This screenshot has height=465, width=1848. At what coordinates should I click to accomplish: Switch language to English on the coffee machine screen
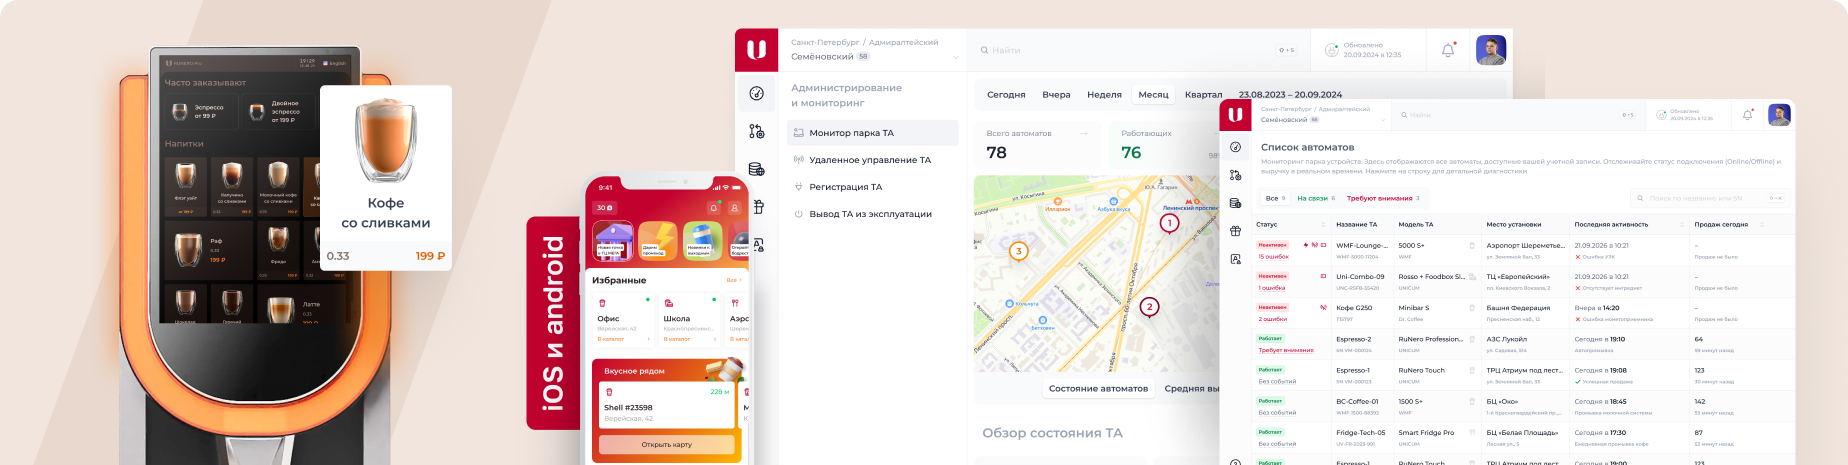335,63
